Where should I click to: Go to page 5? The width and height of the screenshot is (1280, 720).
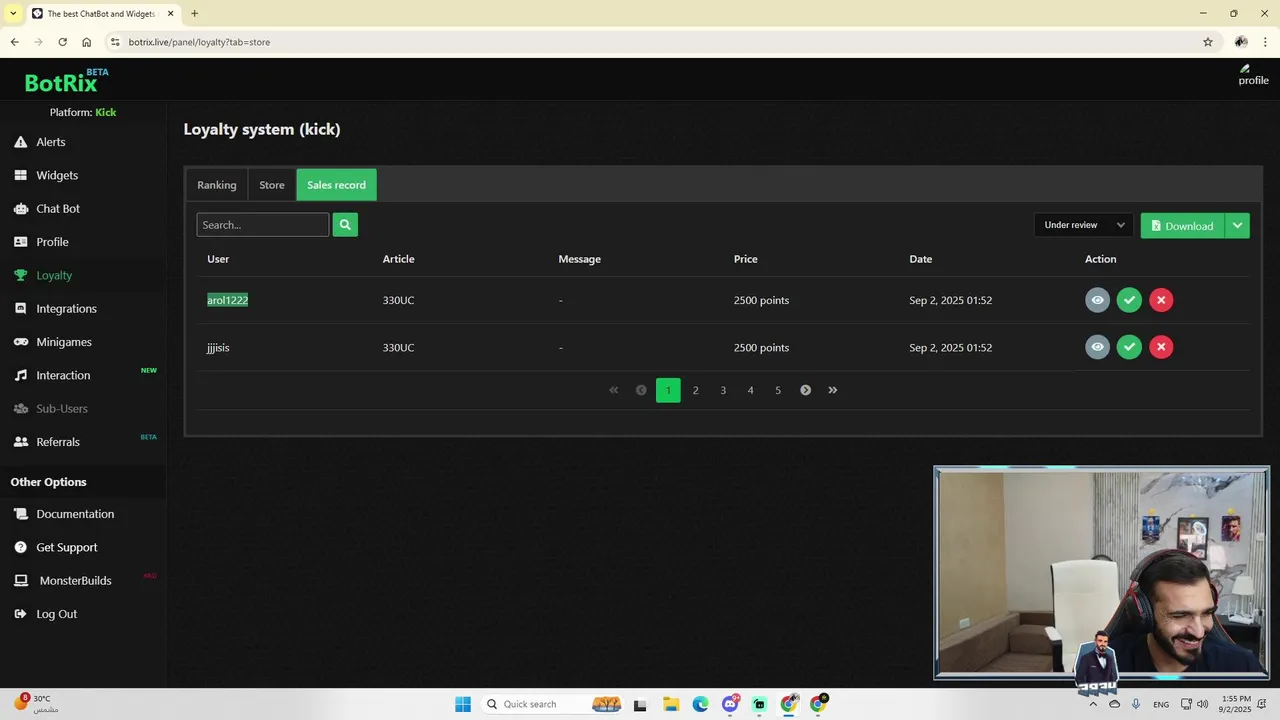coord(778,390)
